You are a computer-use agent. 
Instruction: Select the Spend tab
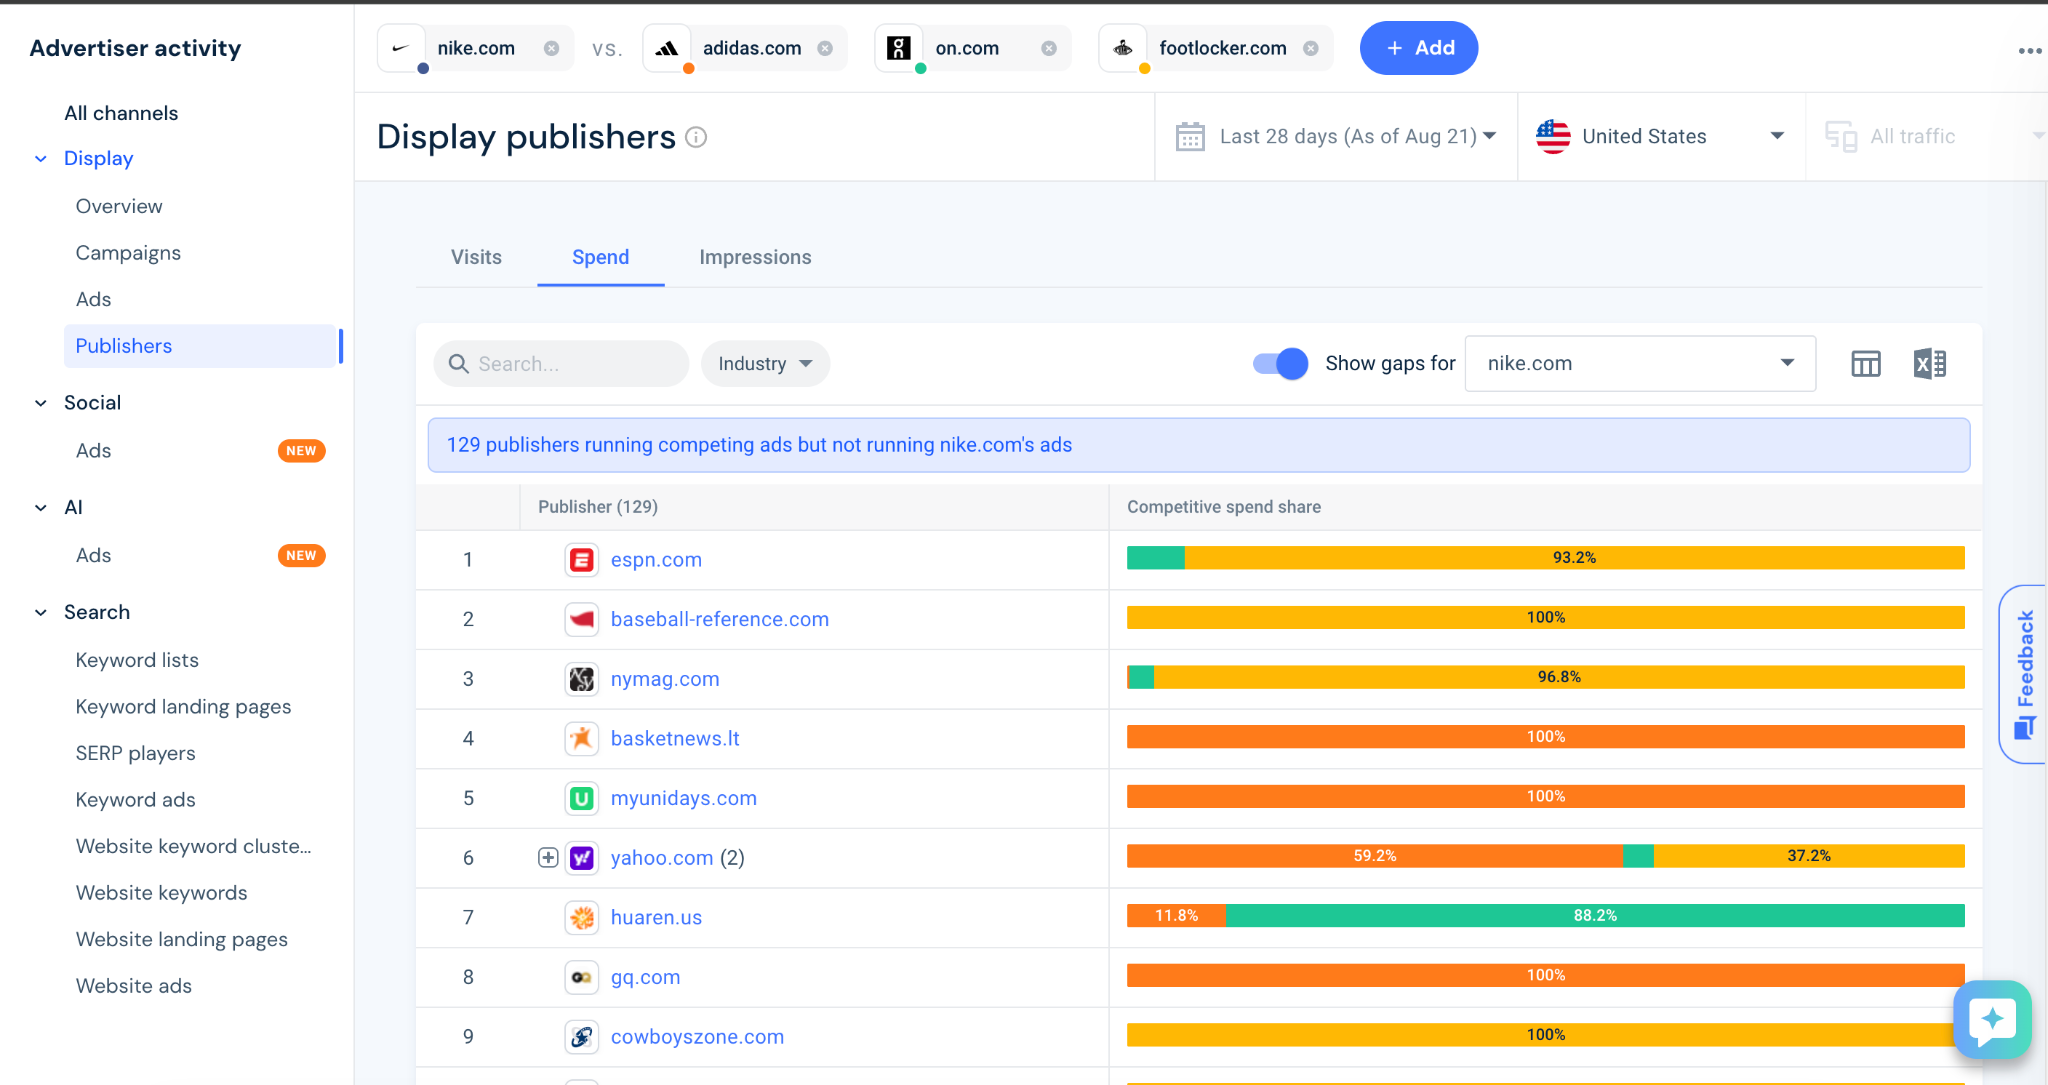tap(601, 257)
